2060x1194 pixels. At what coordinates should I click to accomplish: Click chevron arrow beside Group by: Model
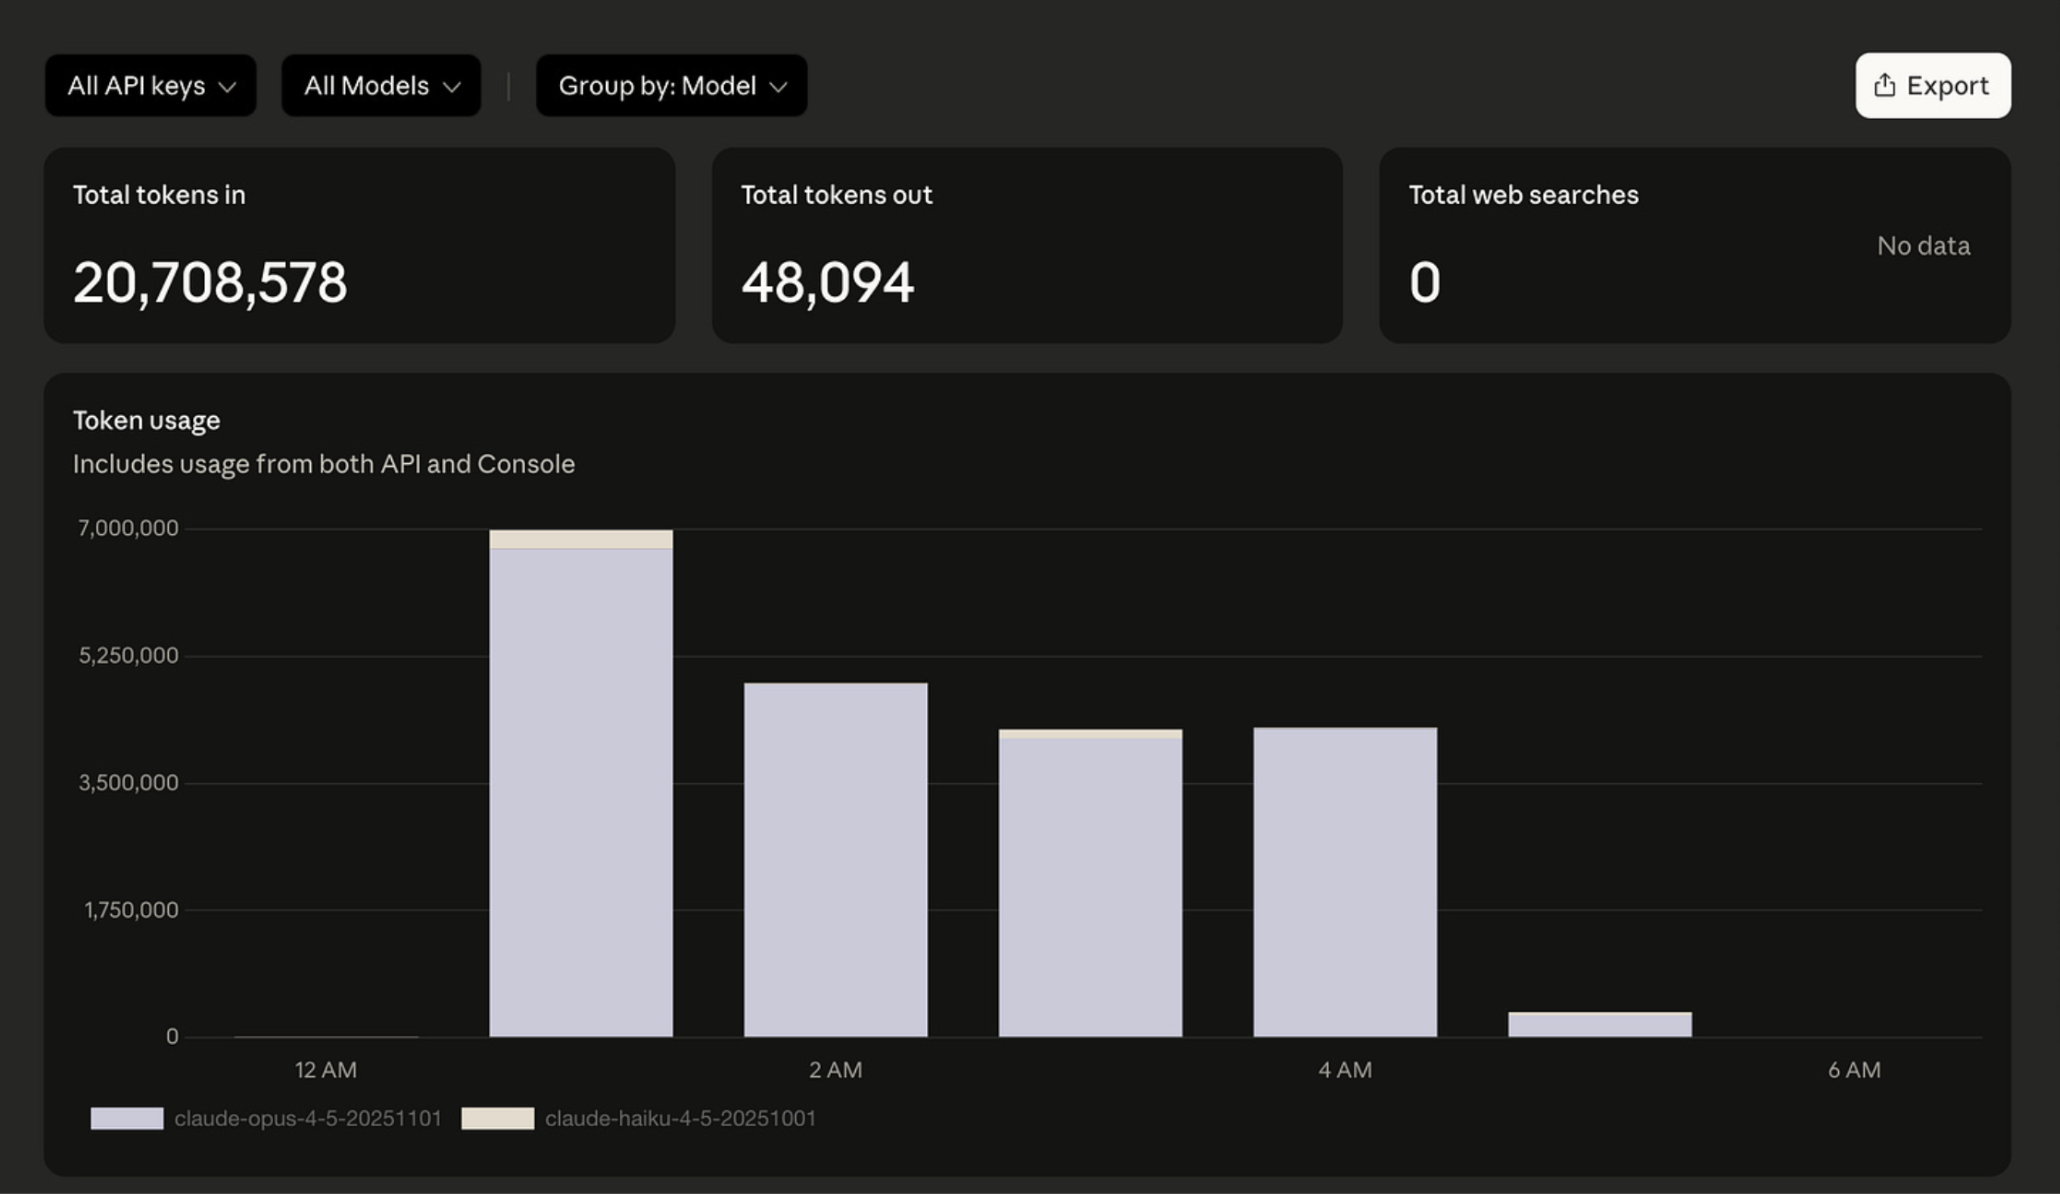point(779,87)
